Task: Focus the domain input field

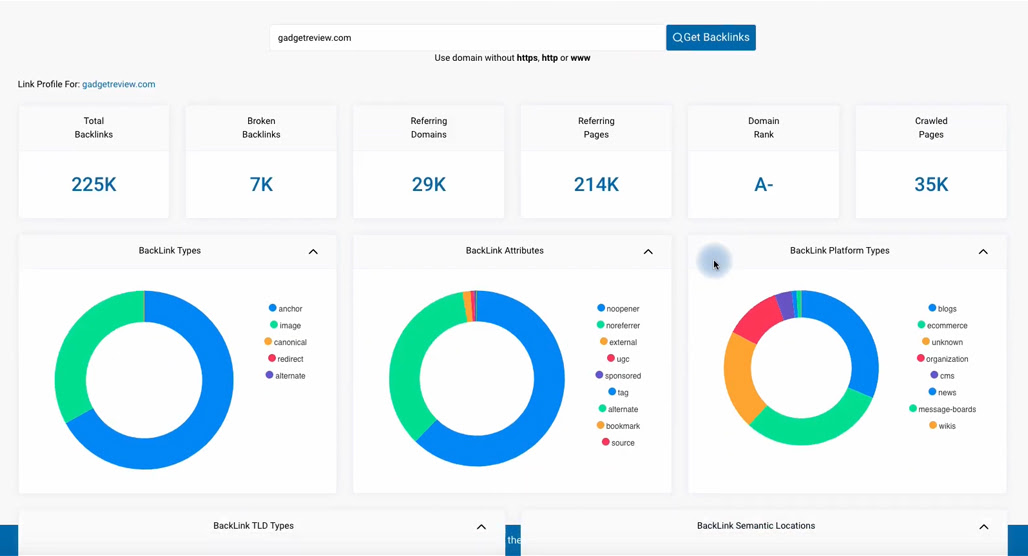Action: [x=467, y=37]
